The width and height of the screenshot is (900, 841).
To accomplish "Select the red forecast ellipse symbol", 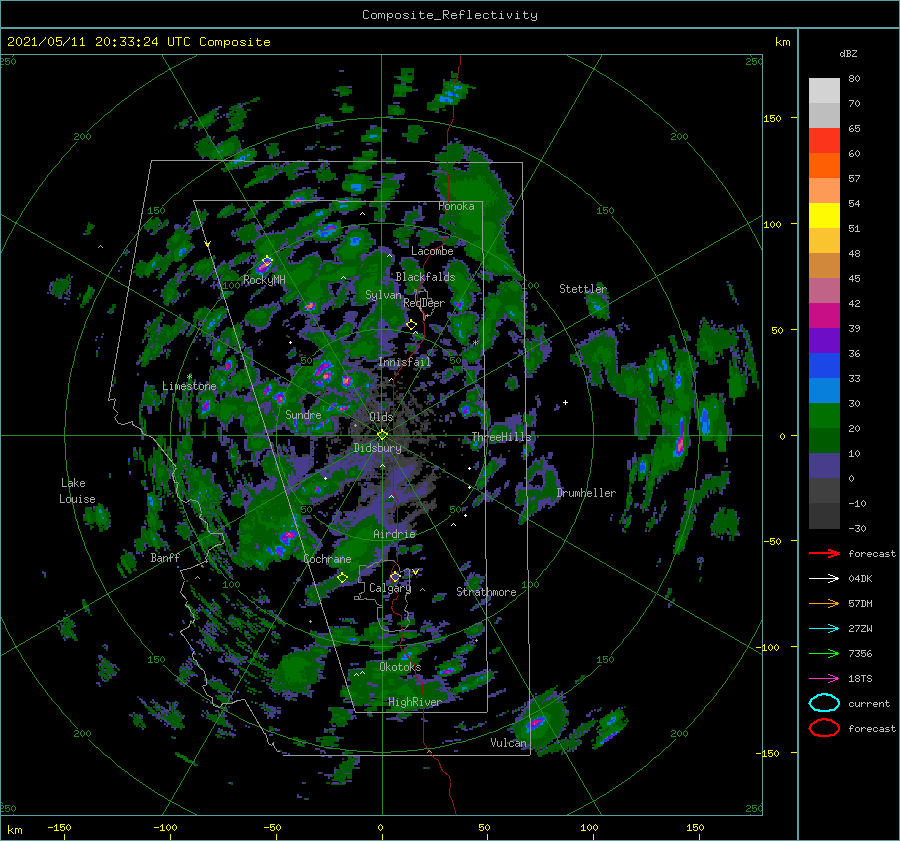I will tap(824, 728).
